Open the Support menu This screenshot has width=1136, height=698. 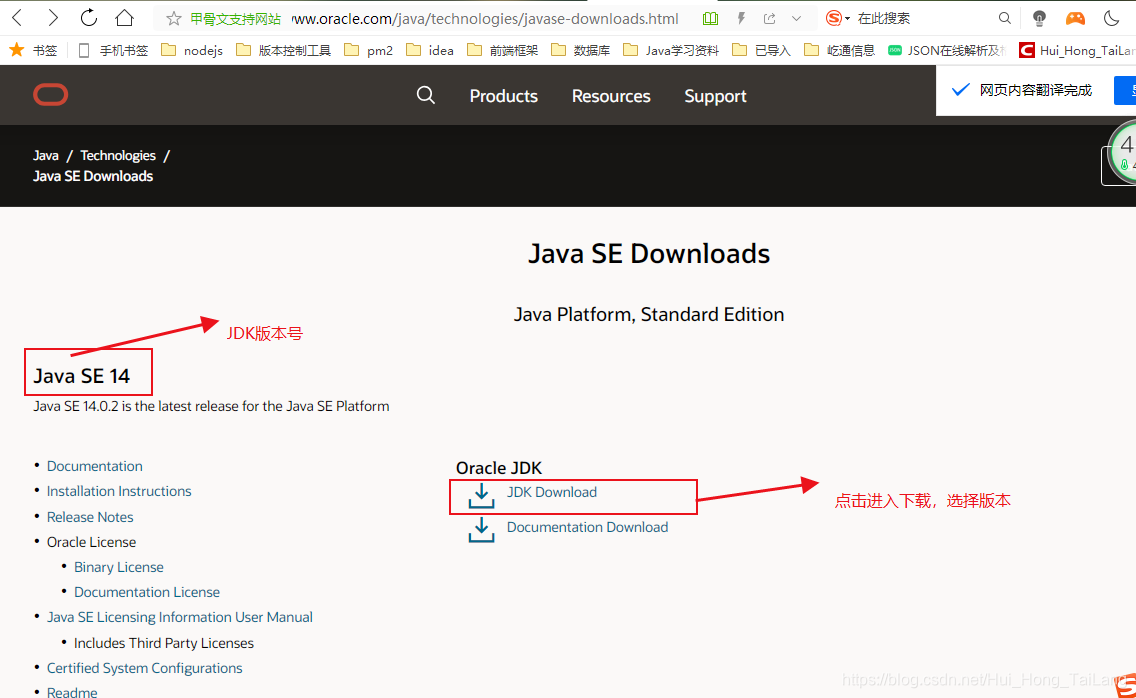(715, 96)
